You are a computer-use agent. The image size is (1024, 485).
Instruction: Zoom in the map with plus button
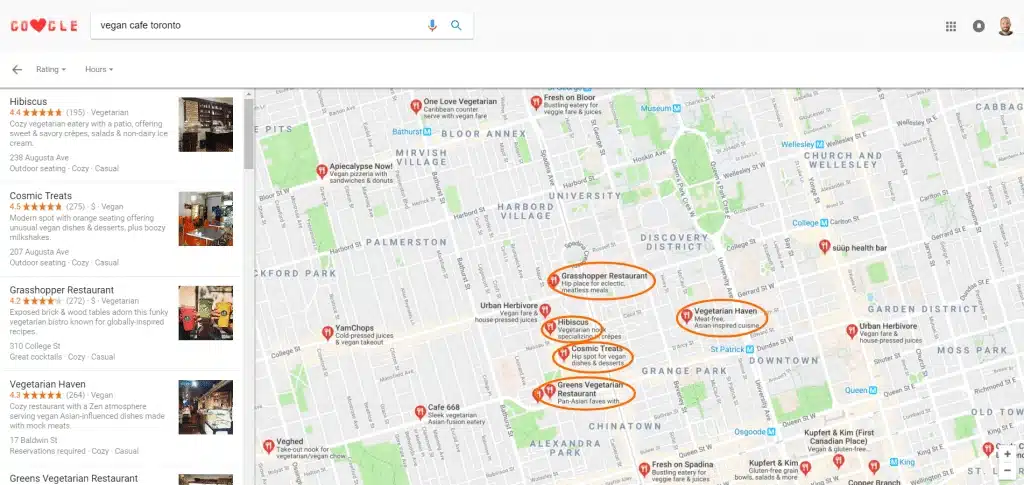(1007, 454)
